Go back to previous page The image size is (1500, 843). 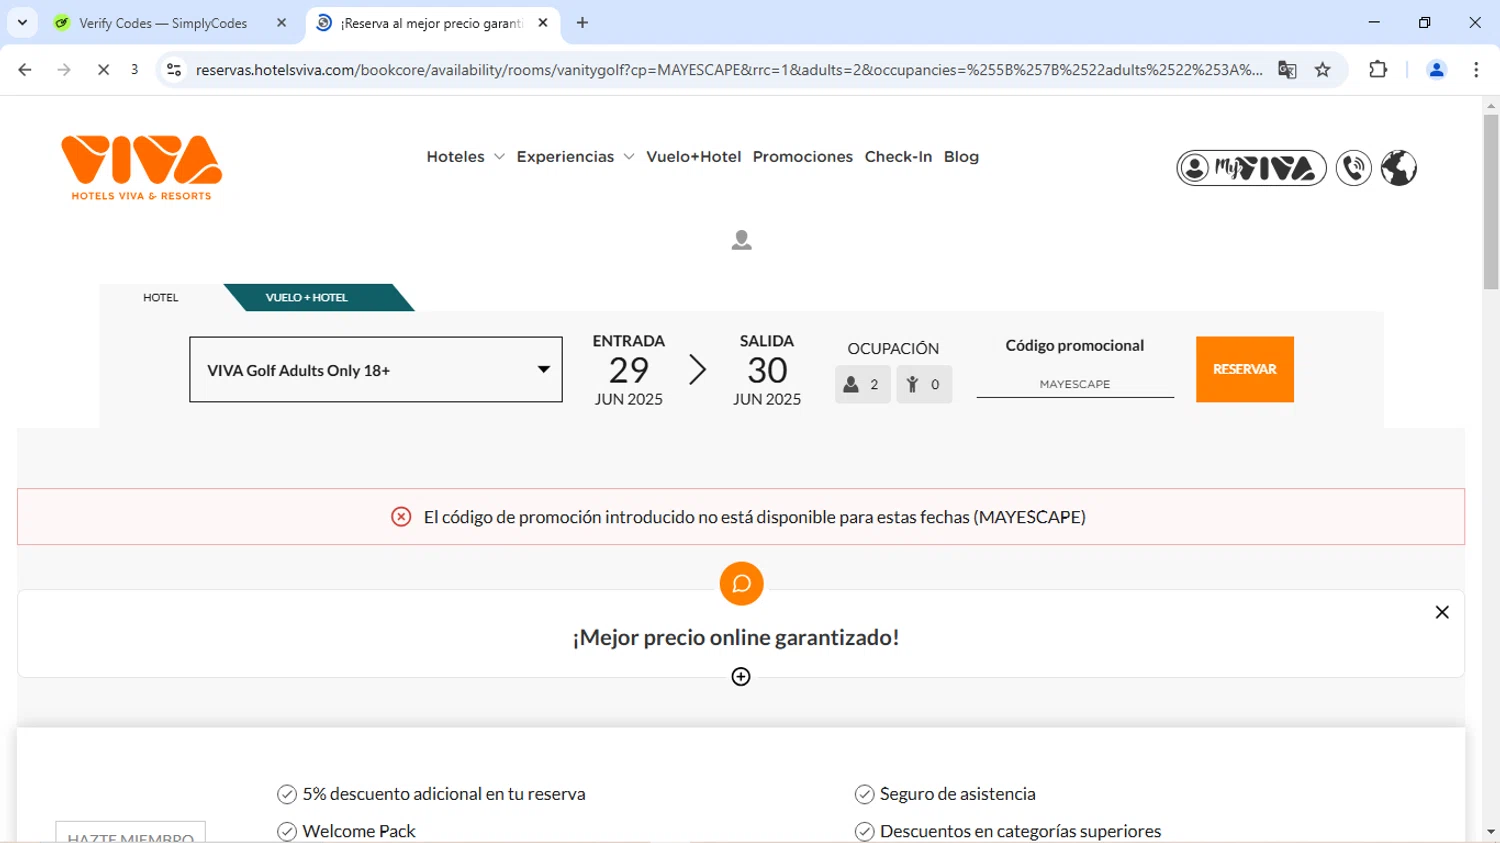pos(25,70)
